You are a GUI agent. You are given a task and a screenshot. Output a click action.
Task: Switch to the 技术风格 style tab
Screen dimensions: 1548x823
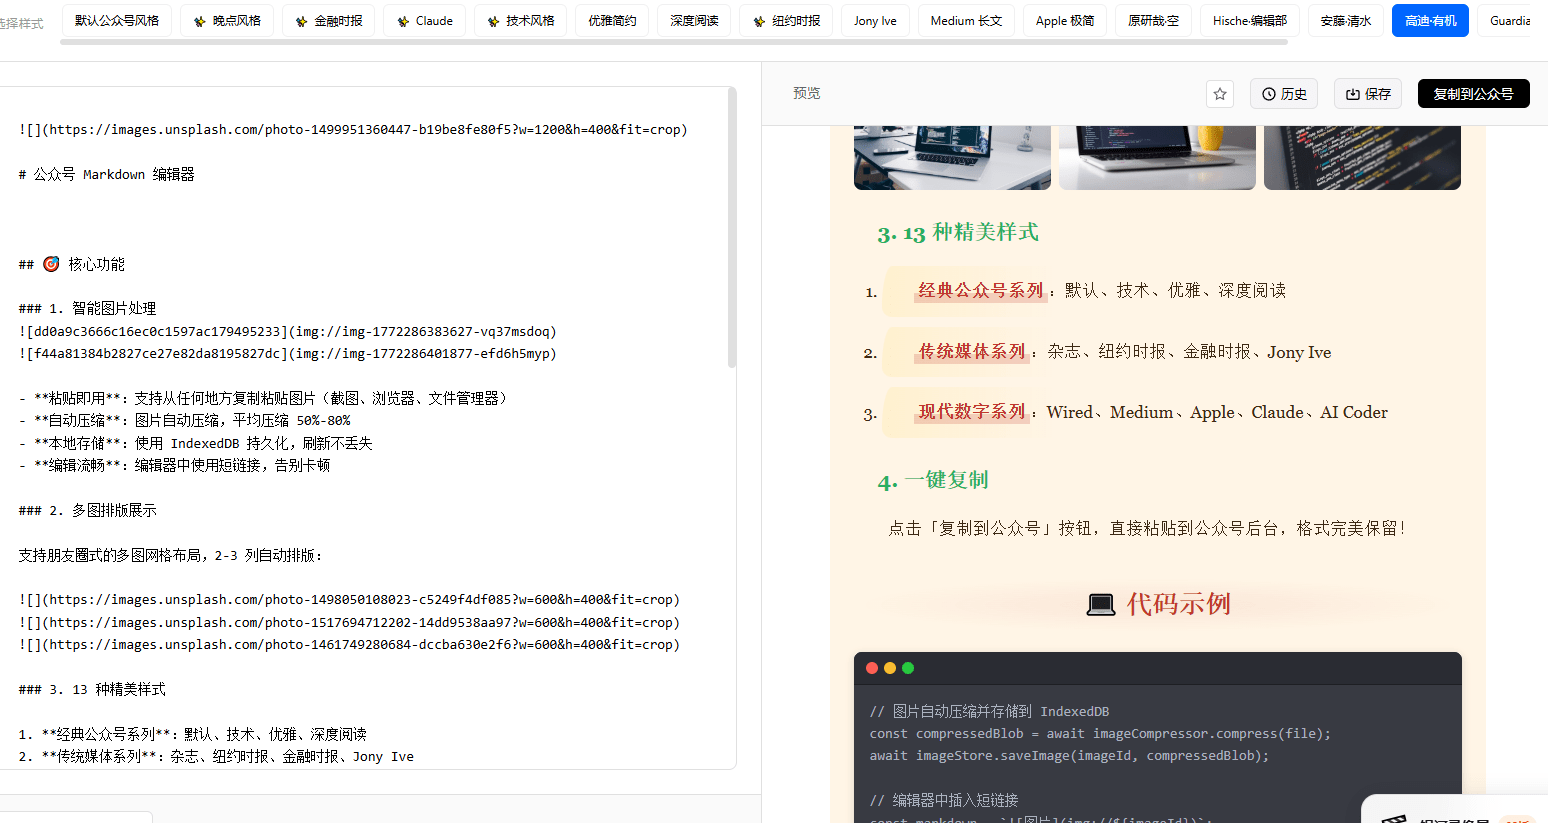[520, 19]
